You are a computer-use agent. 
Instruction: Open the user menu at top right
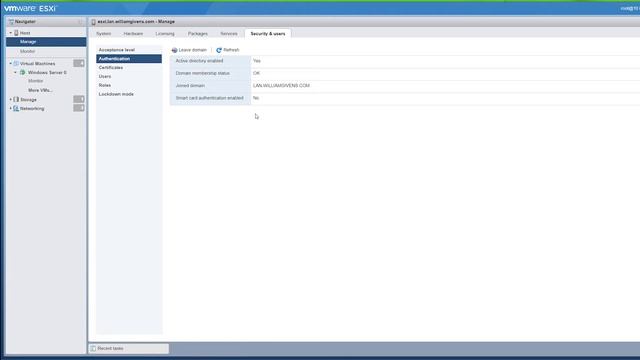click(630, 8)
